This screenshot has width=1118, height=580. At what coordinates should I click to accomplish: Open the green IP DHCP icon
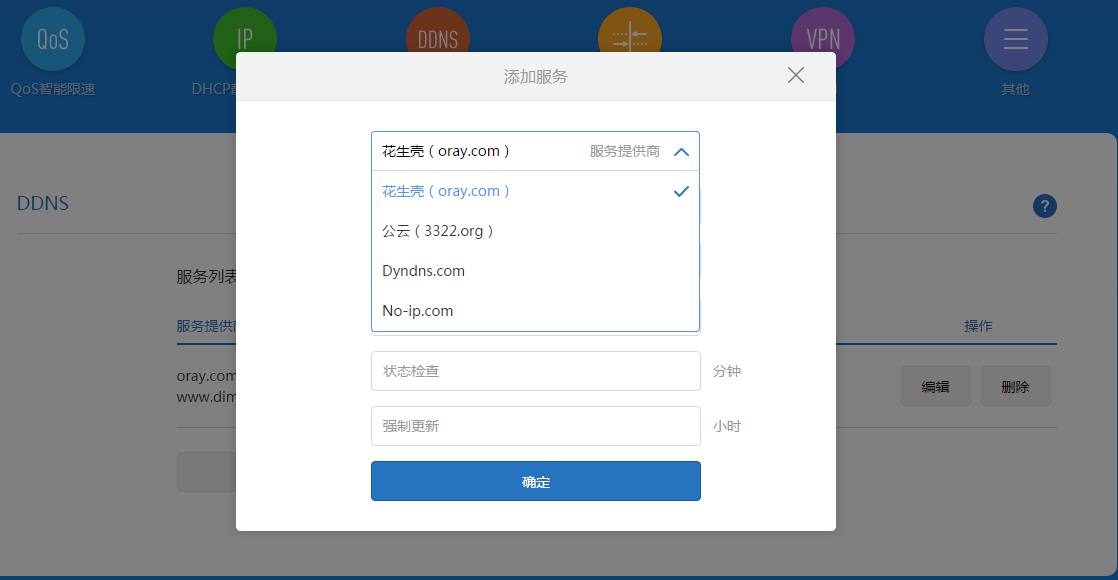(x=245, y=30)
